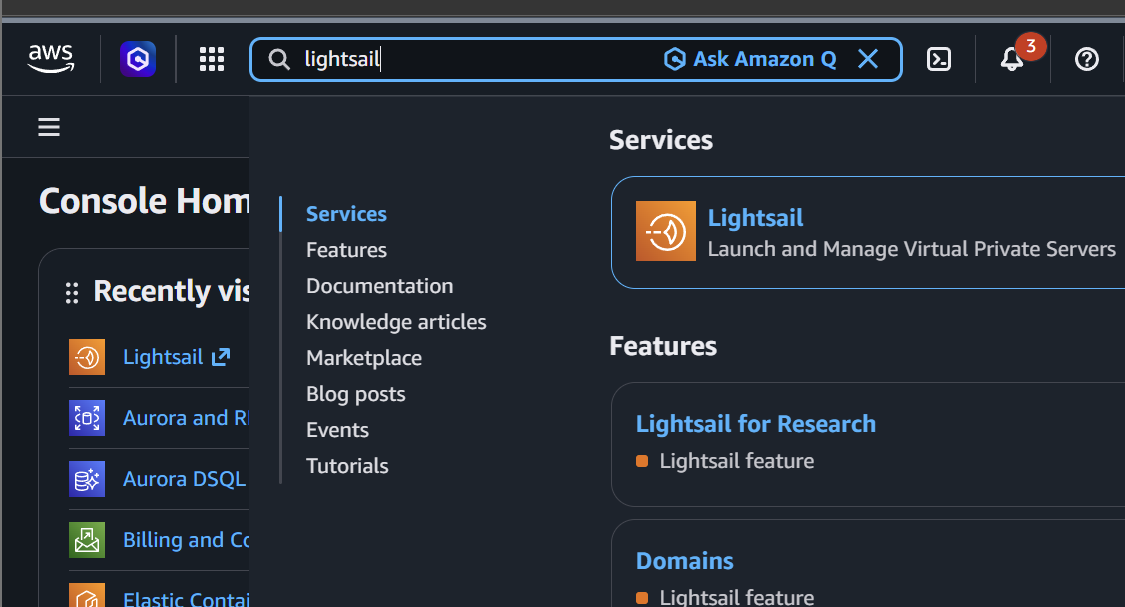1125x607 pixels.
Task: Click Lightsail feature label under Lightsail for Research
Action: pos(737,461)
